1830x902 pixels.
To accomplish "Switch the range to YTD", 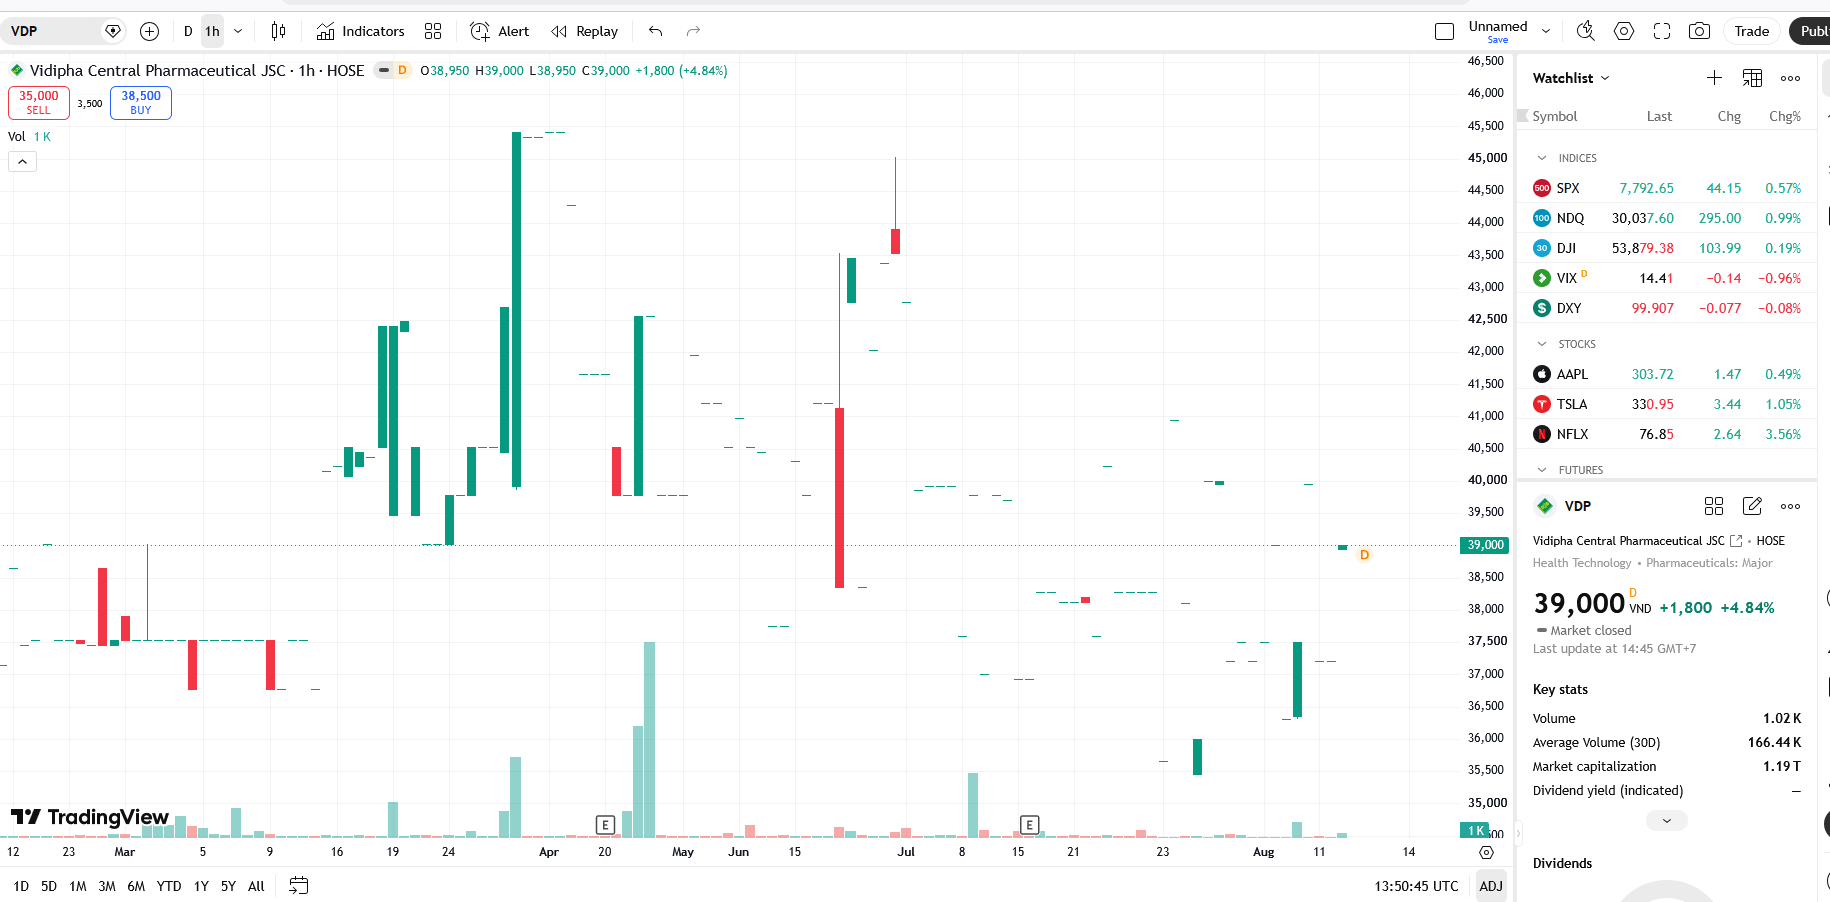I will pos(169,886).
